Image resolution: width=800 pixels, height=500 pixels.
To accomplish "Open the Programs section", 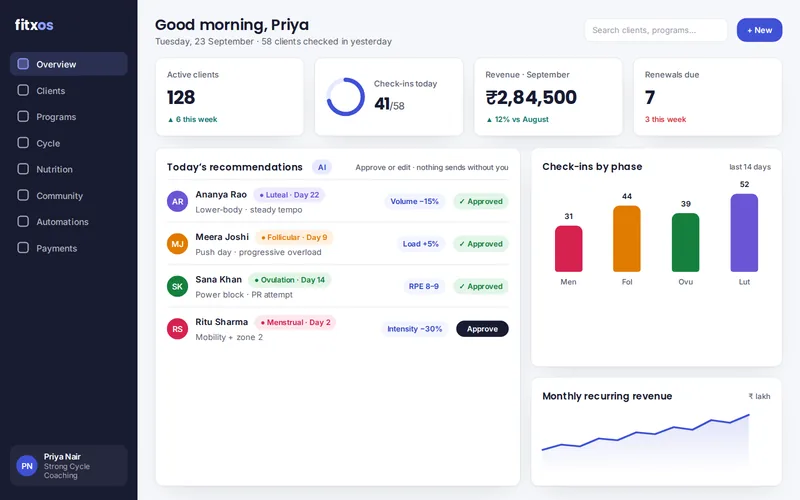I will [x=68, y=116].
